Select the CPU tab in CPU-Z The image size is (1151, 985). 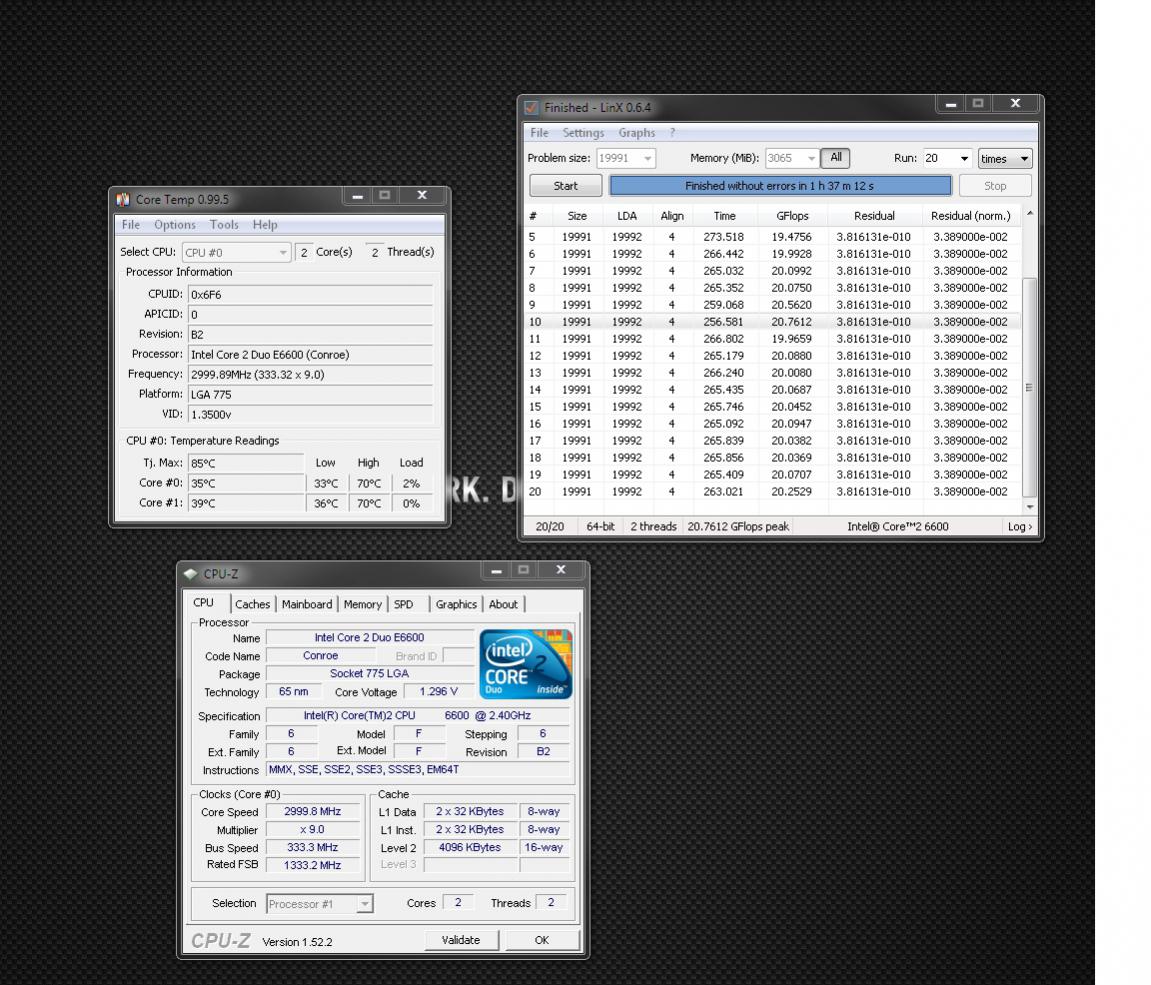click(x=203, y=603)
